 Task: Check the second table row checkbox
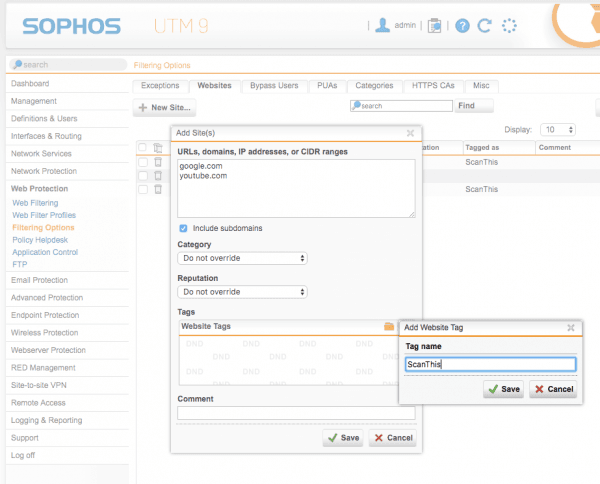click(x=143, y=176)
